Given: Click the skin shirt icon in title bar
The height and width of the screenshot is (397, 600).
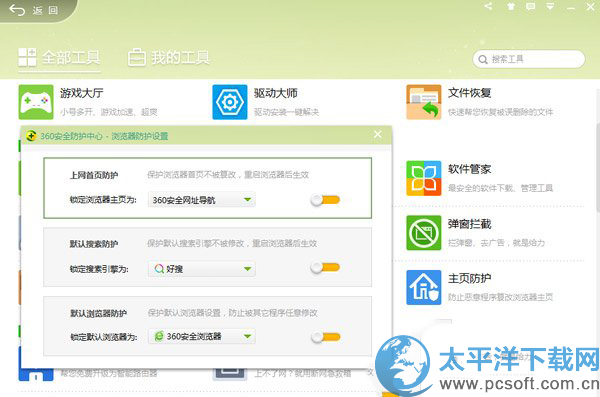Looking at the screenshot, I should 510,6.
